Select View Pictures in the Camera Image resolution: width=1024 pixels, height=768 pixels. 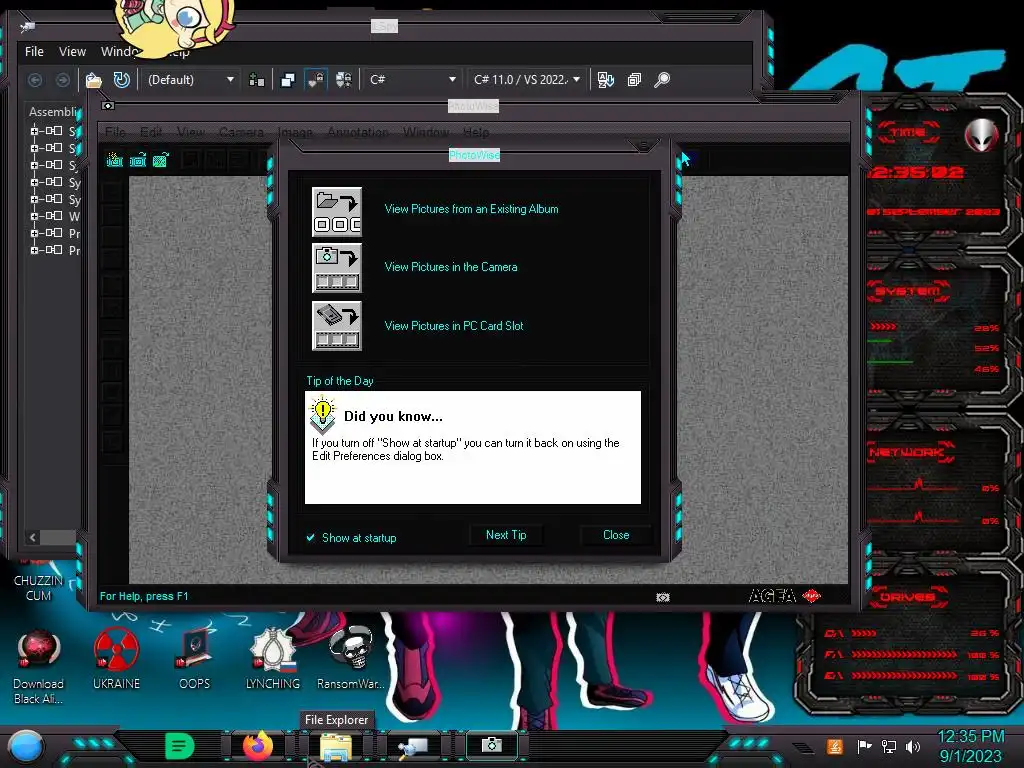pyautogui.click(x=451, y=267)
